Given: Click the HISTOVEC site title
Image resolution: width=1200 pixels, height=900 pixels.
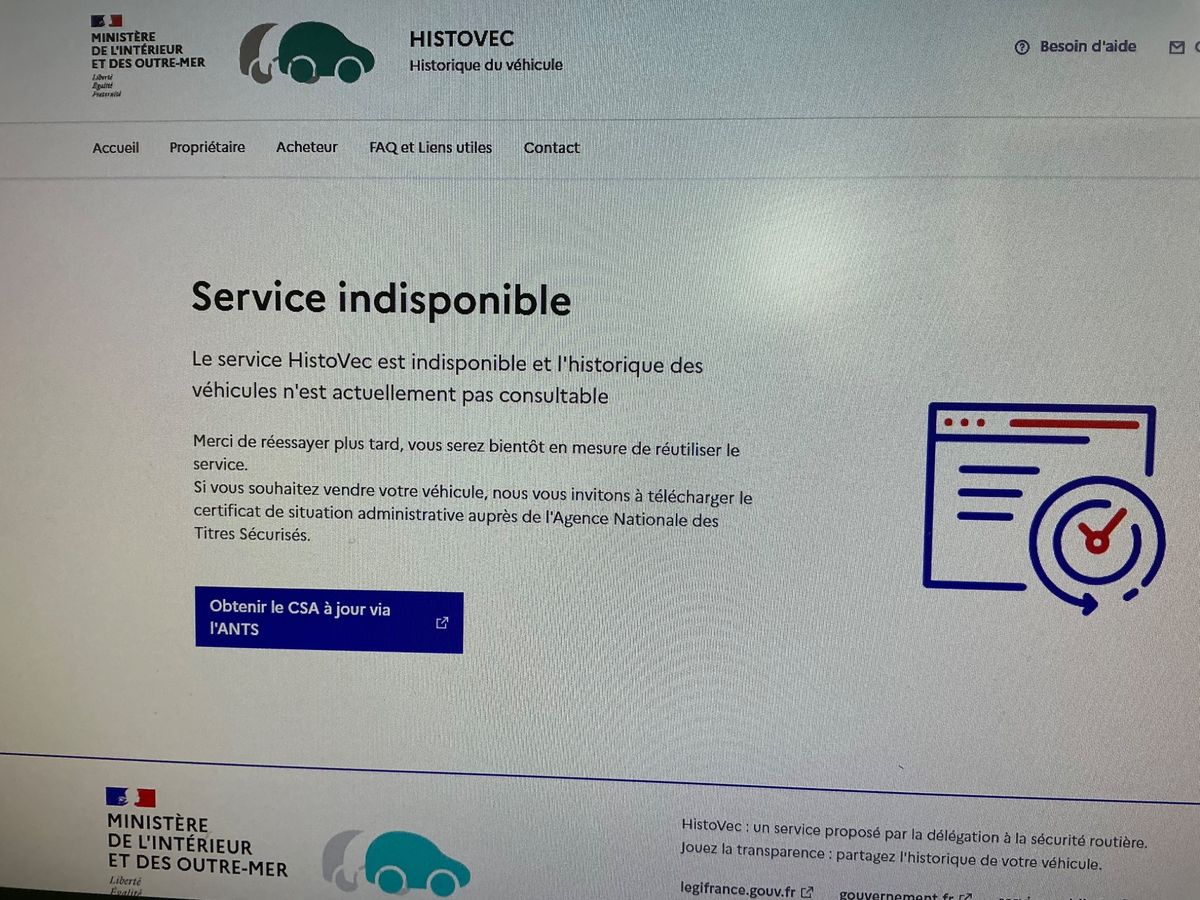Looking at the screenshot, I should [462, 39].
